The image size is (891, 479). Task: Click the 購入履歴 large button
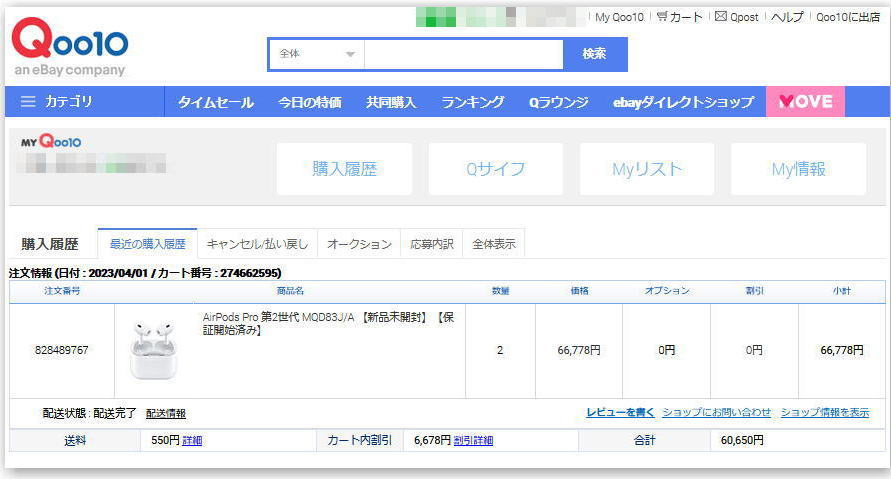pos(344,169)
